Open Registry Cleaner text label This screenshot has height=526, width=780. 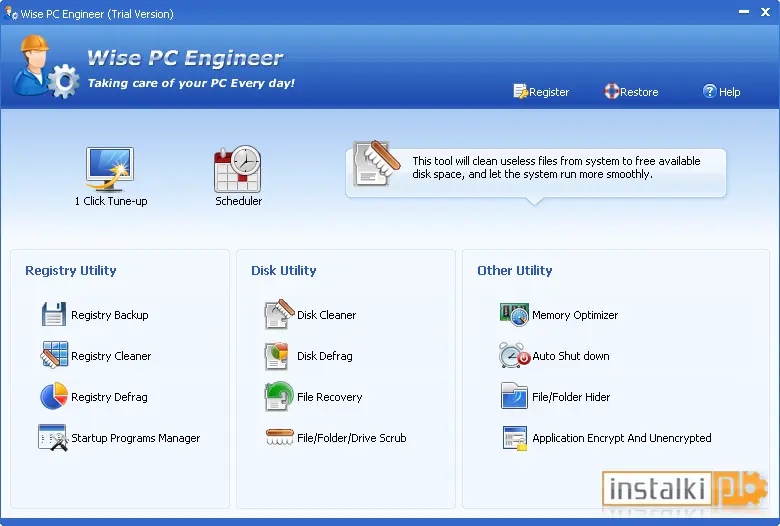111,356
